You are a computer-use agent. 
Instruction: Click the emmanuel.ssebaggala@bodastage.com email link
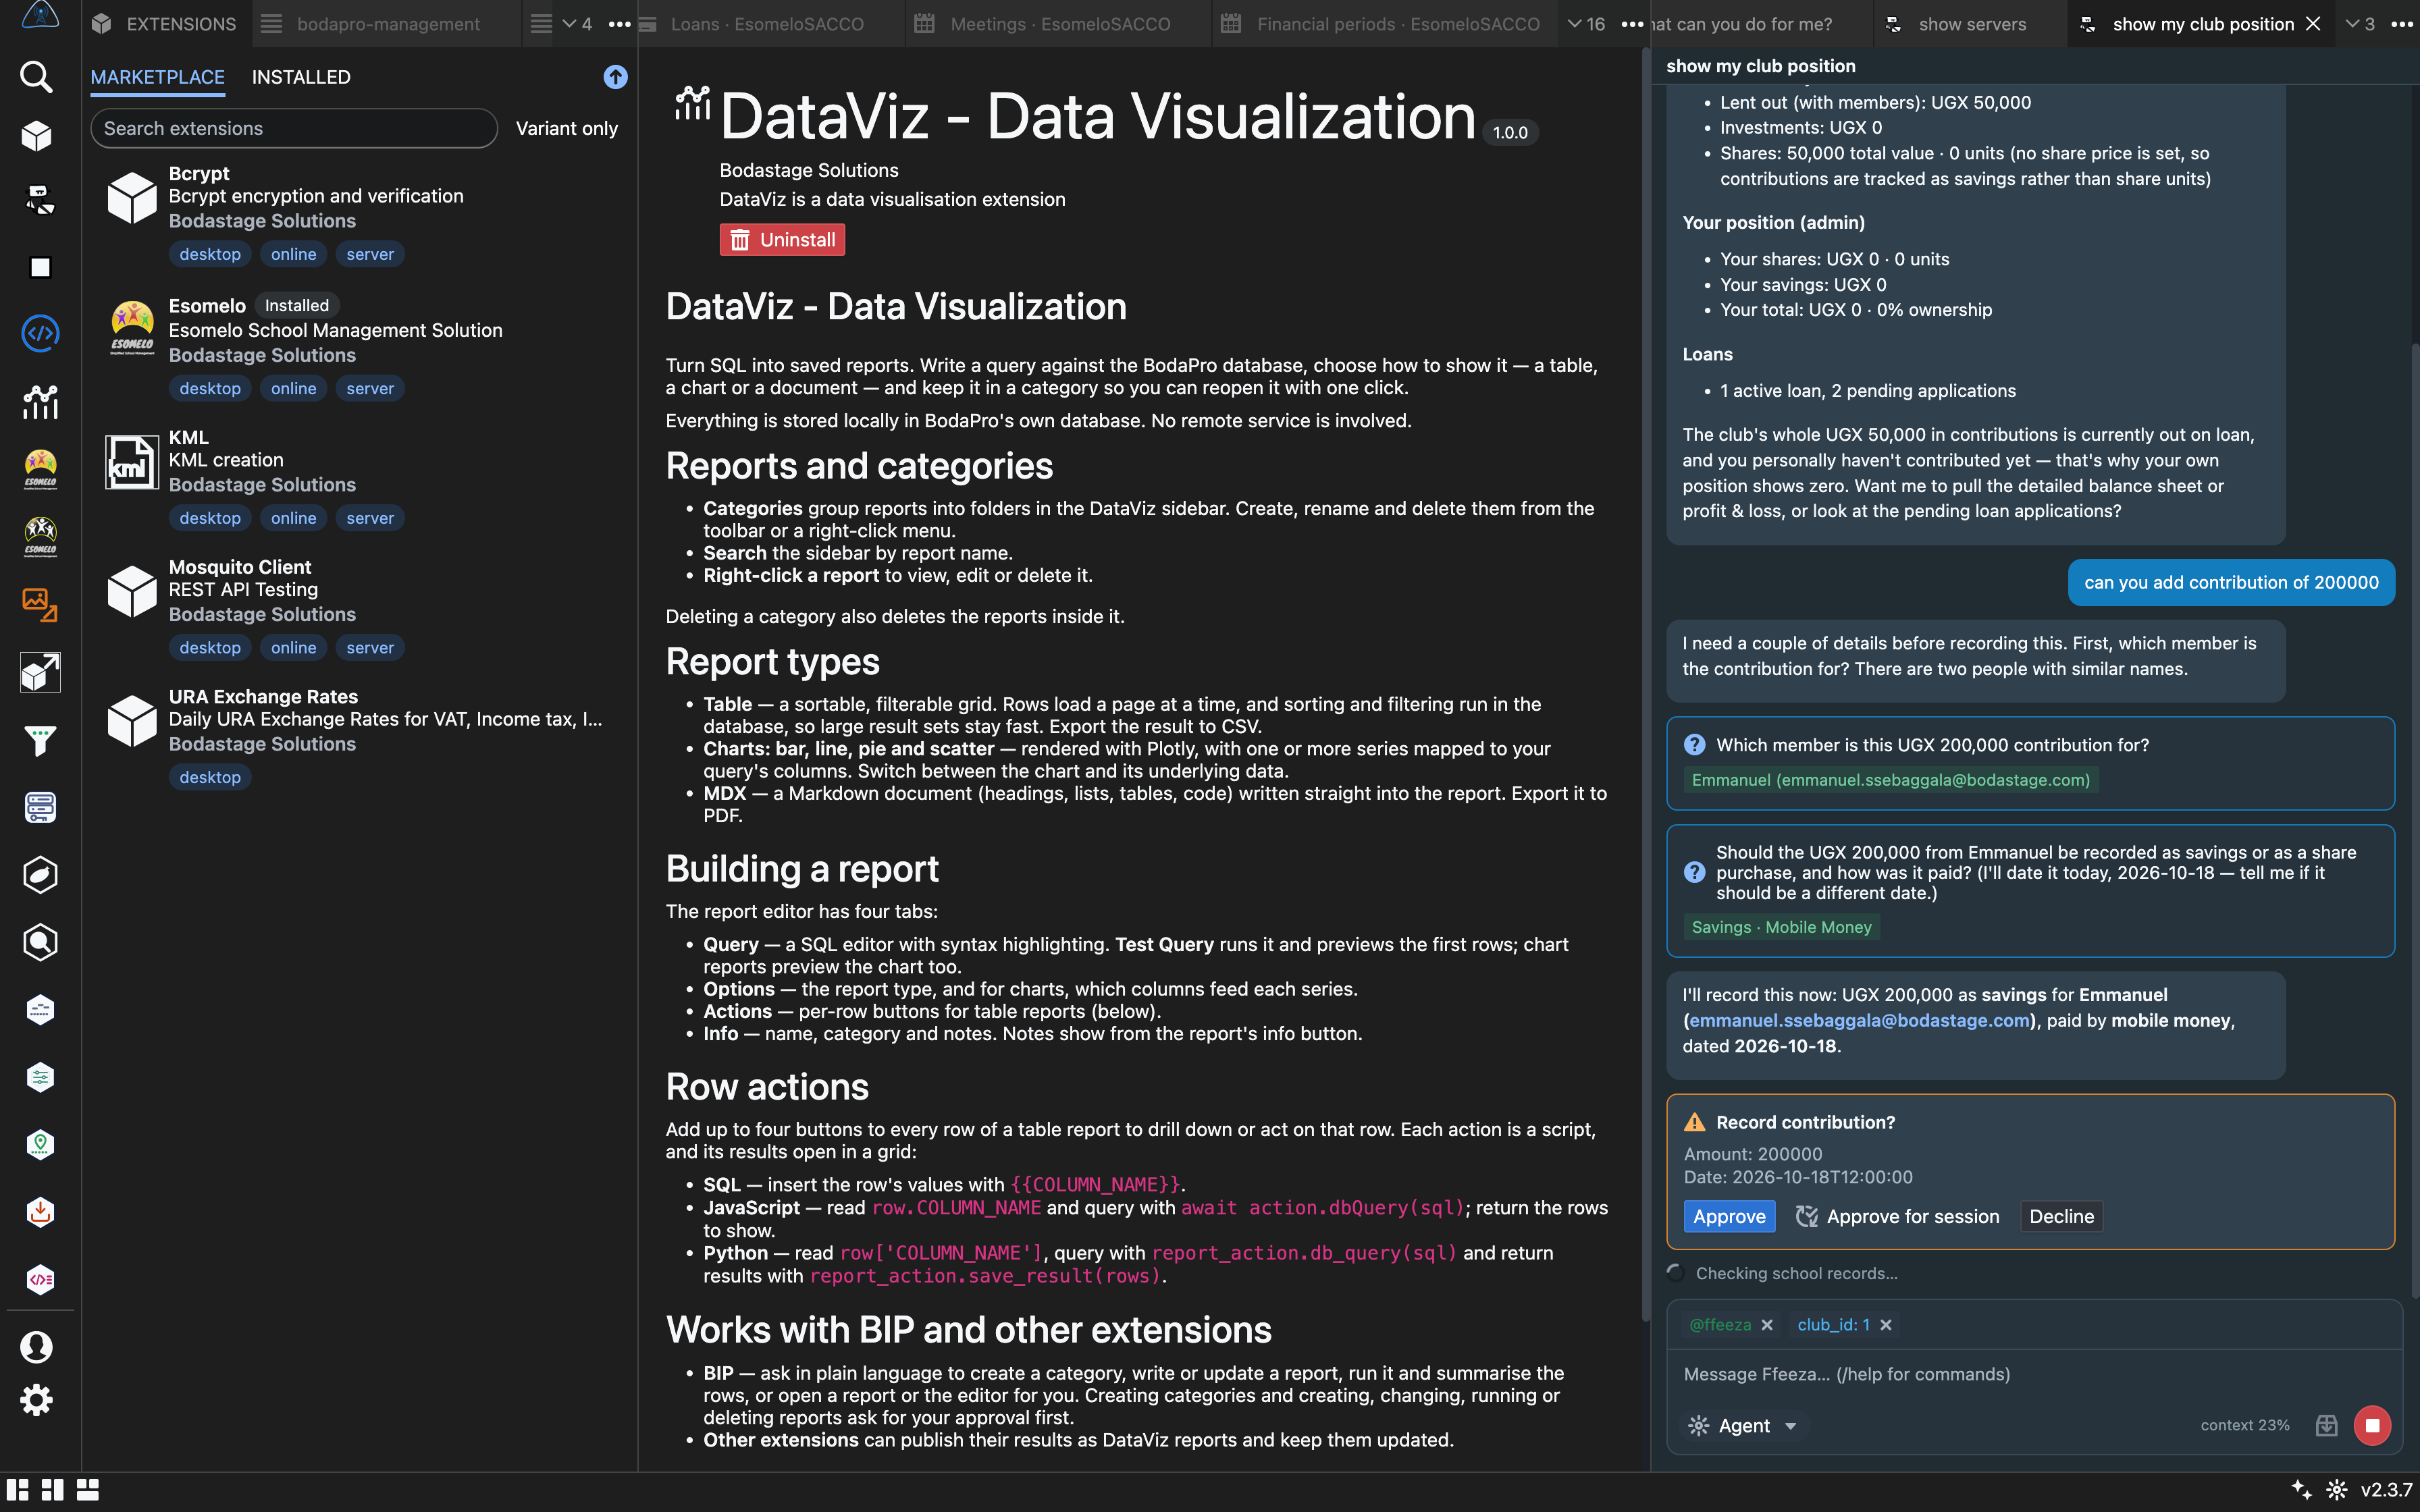click(x=1860, y=1020)
